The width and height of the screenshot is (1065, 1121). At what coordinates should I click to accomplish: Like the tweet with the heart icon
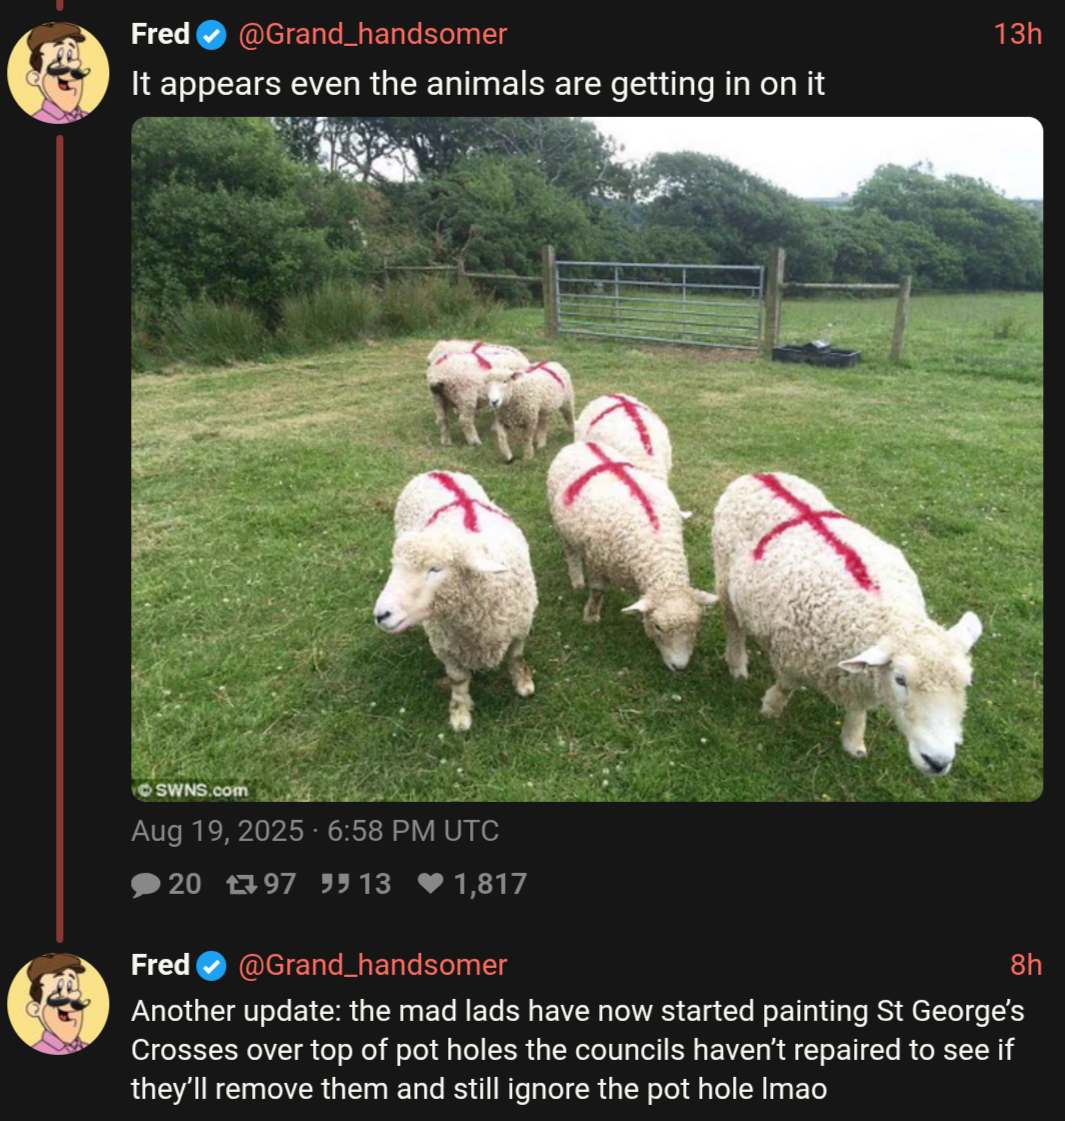click(431, 884)
